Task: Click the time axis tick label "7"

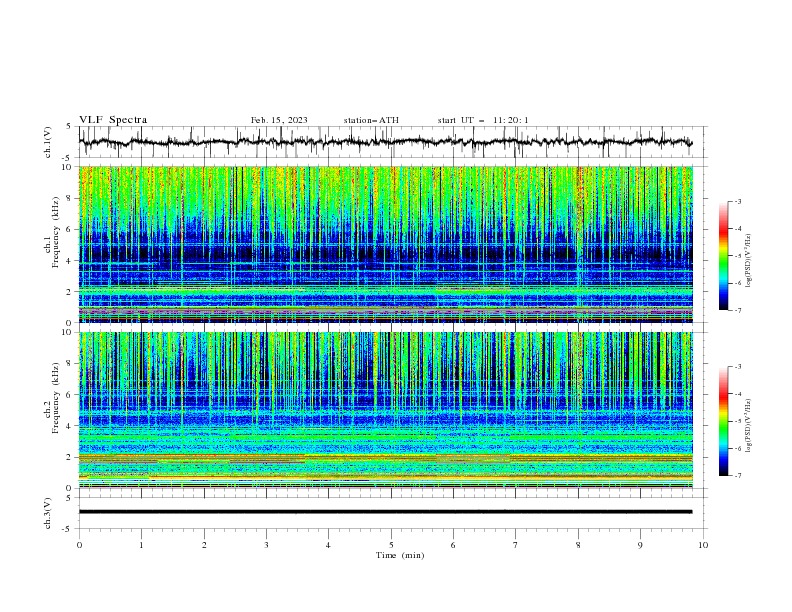Action: [x=516, y=545]
